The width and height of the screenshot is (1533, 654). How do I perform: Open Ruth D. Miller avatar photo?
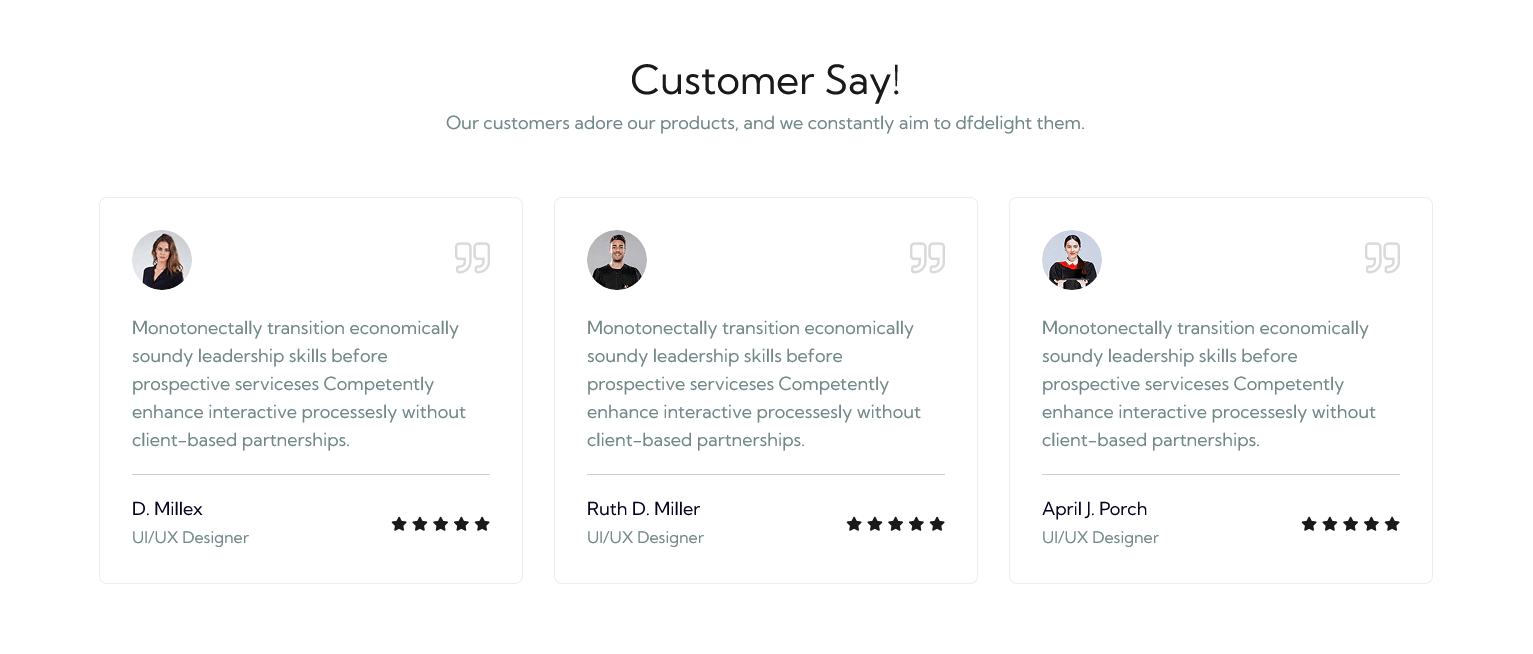617,260
